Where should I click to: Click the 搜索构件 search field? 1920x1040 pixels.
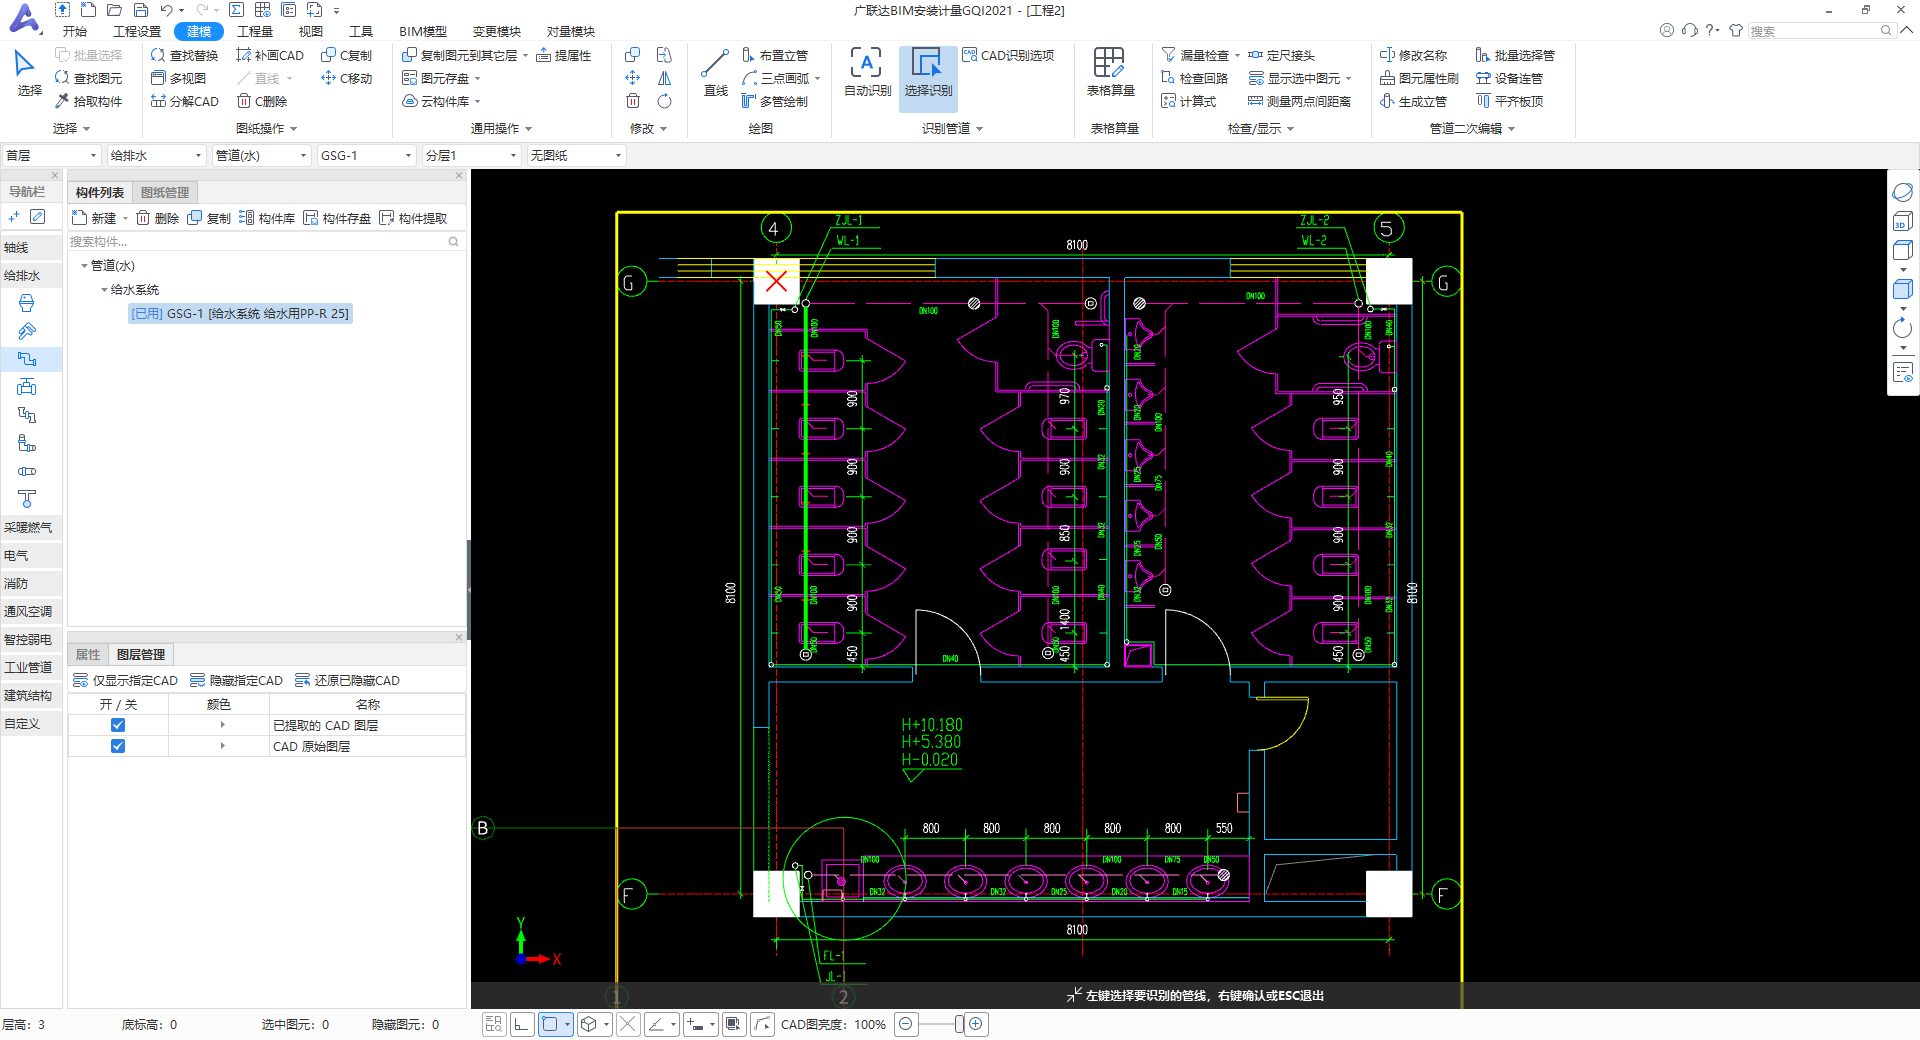[255, 242]
